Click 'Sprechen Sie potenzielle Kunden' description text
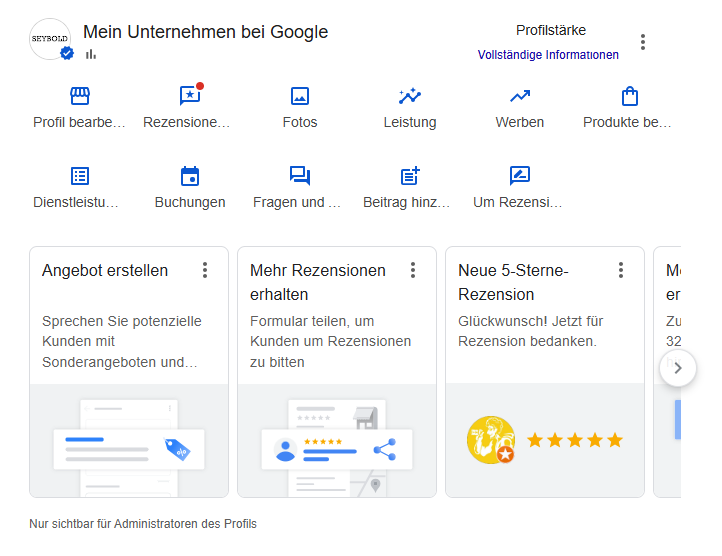The width and height of the screenshot is (722, 556). coord(122,342)
